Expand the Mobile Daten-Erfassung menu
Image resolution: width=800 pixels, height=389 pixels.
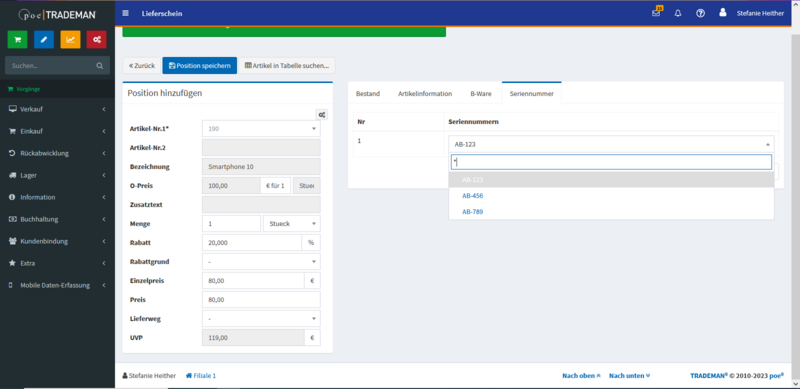57,285
